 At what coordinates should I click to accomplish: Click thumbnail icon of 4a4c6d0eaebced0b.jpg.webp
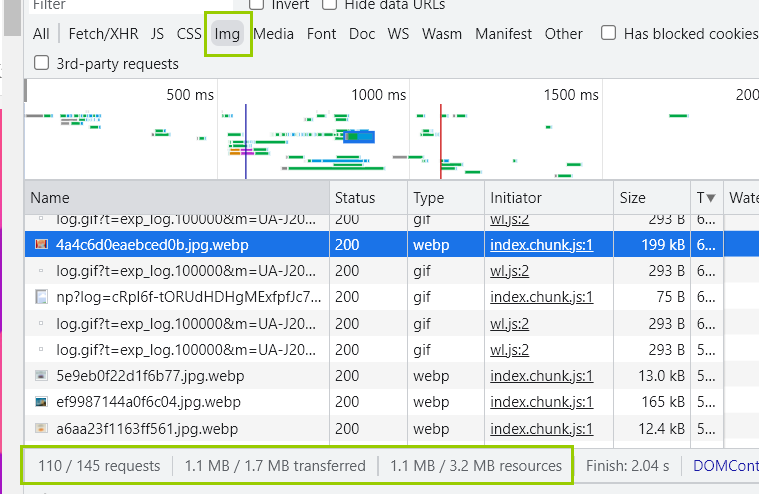click(41, 244)
